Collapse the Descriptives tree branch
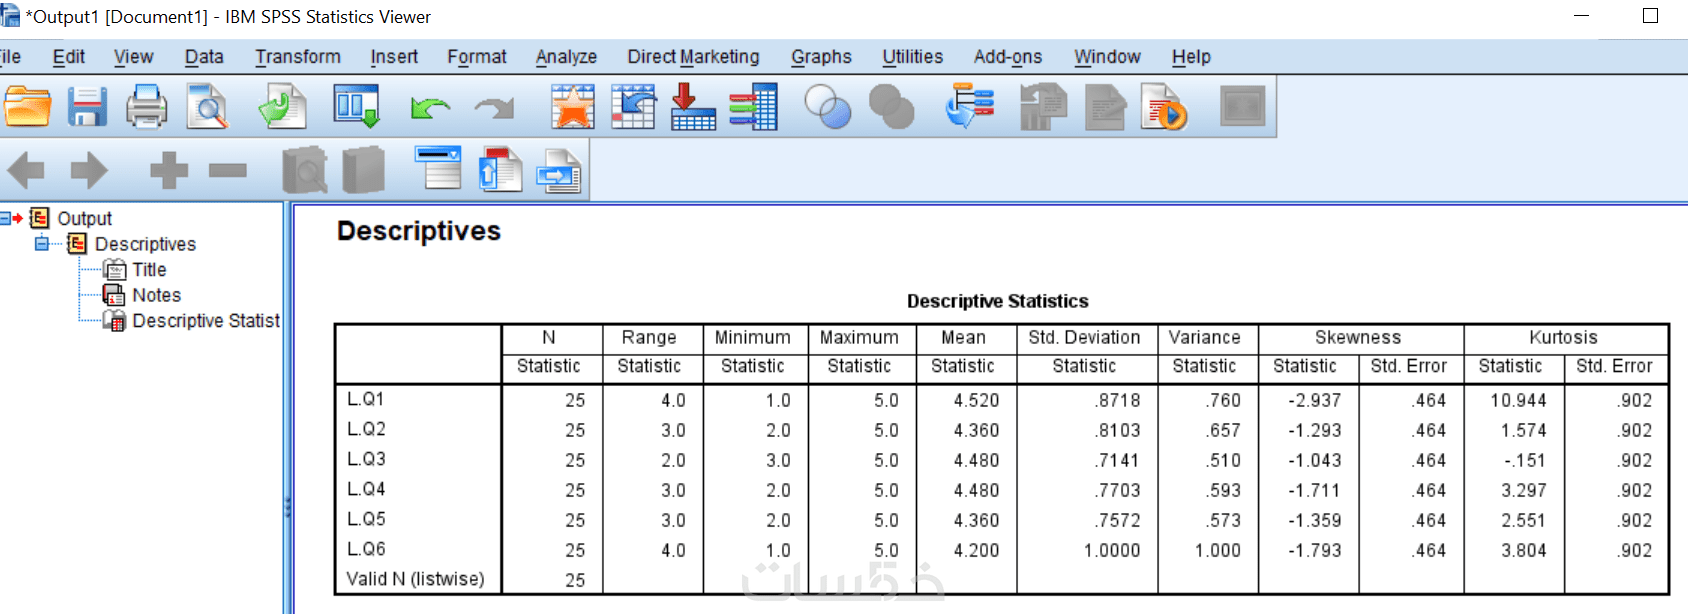 42,244
